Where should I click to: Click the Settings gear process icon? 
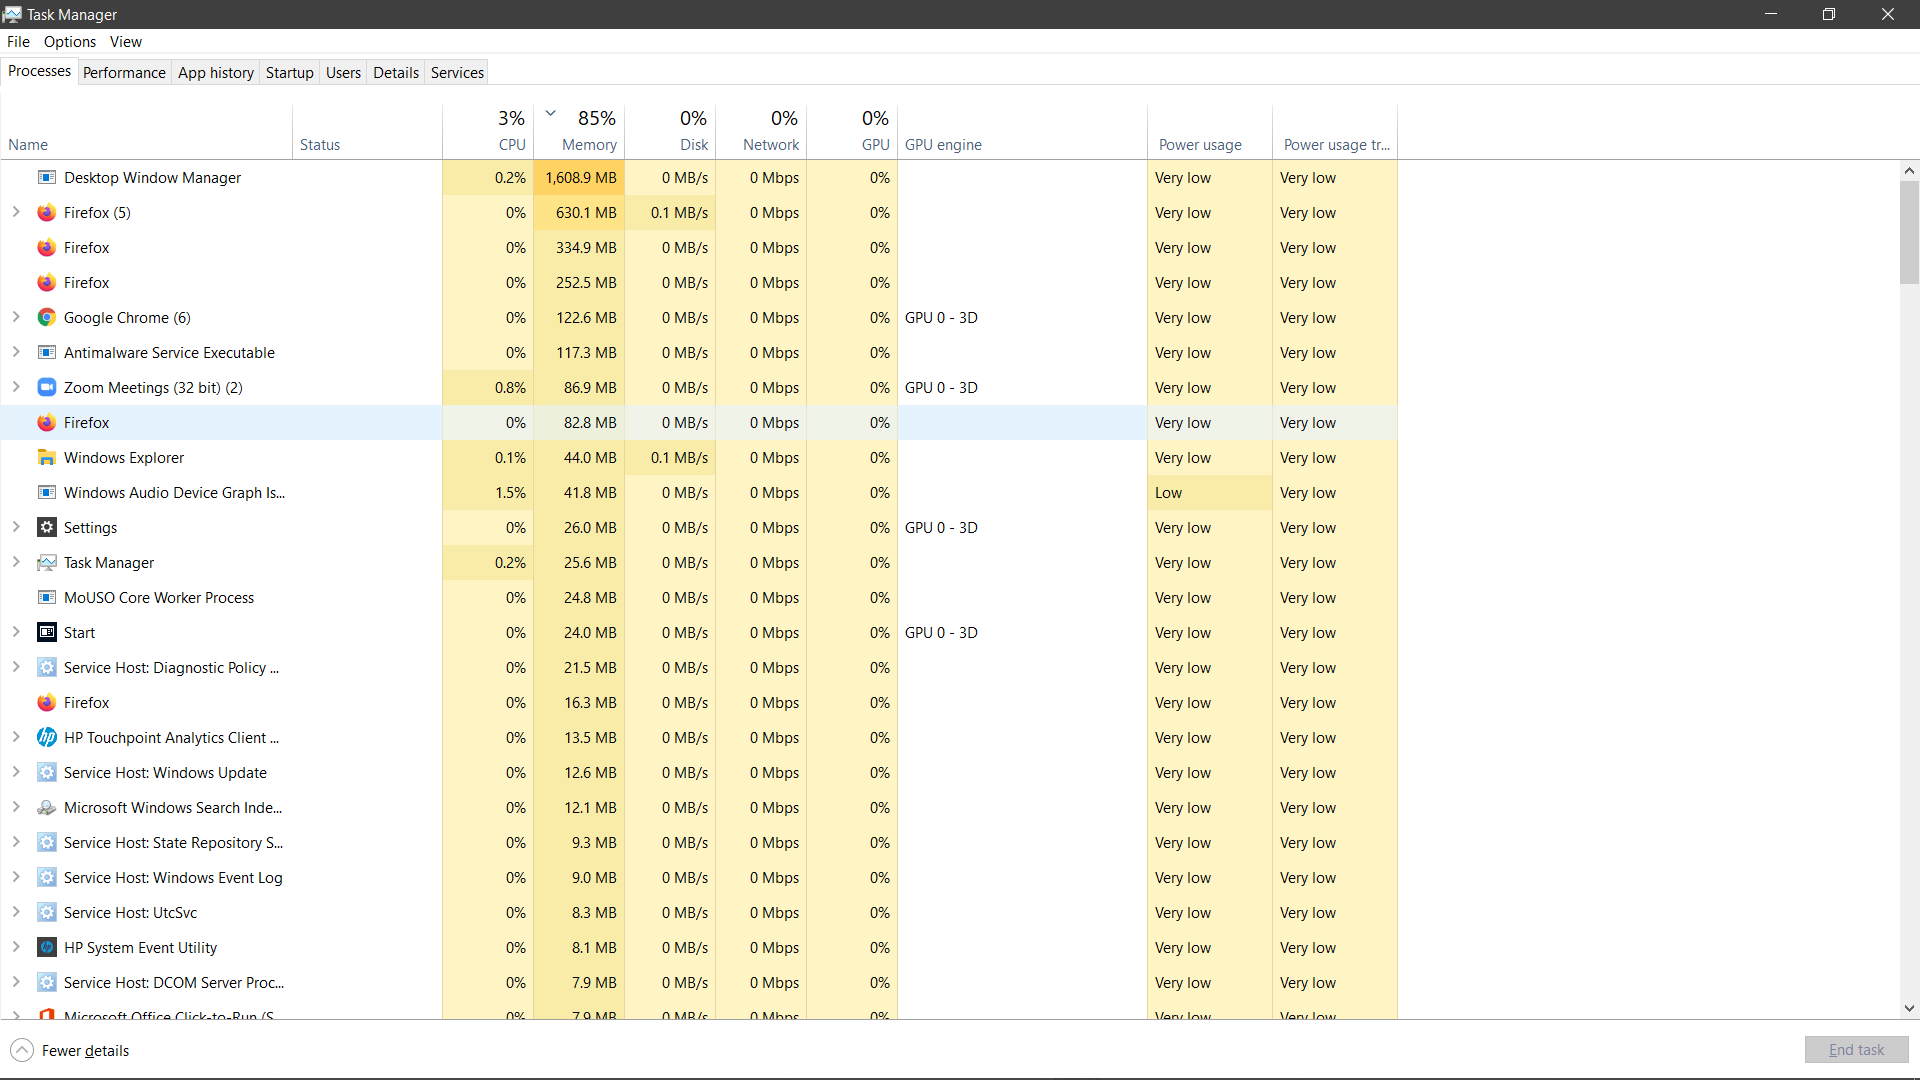pos(46,528)
